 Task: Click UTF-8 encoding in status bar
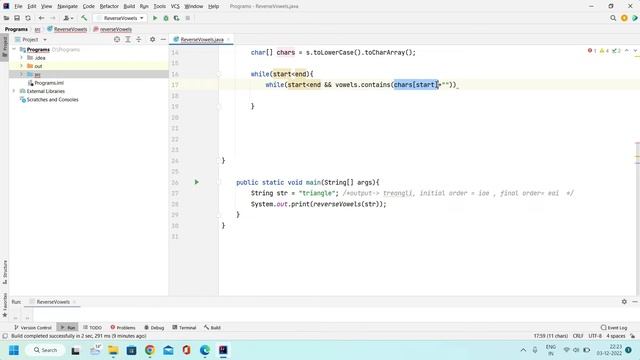pos(595,336)
